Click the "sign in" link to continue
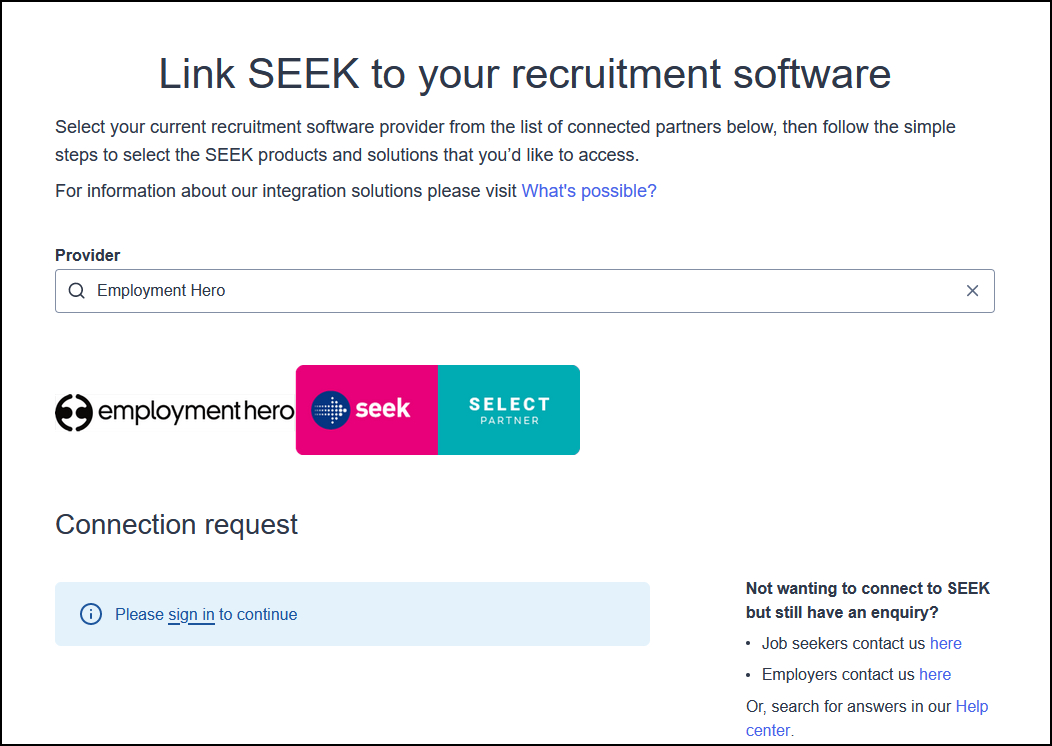 [191, 615]
